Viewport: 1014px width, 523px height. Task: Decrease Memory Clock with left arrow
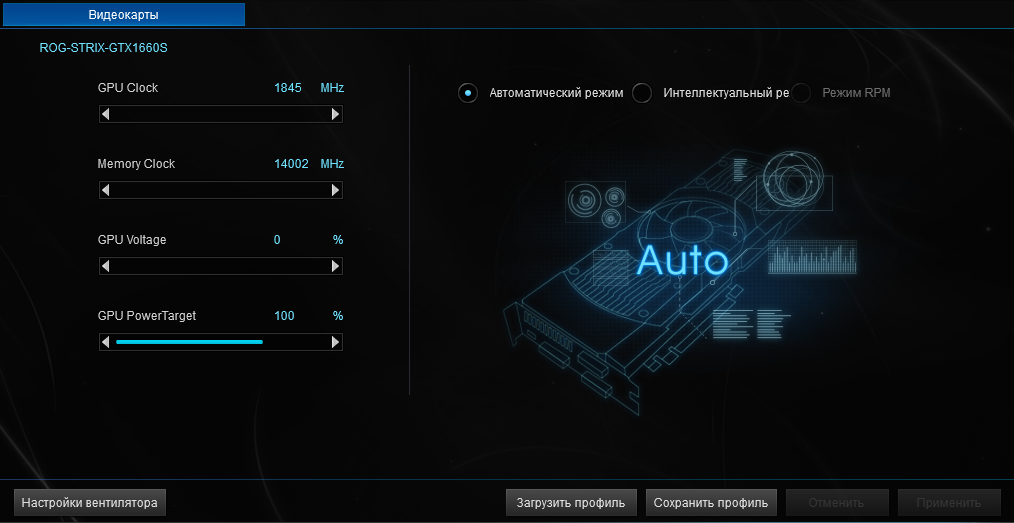click(105, 190)
